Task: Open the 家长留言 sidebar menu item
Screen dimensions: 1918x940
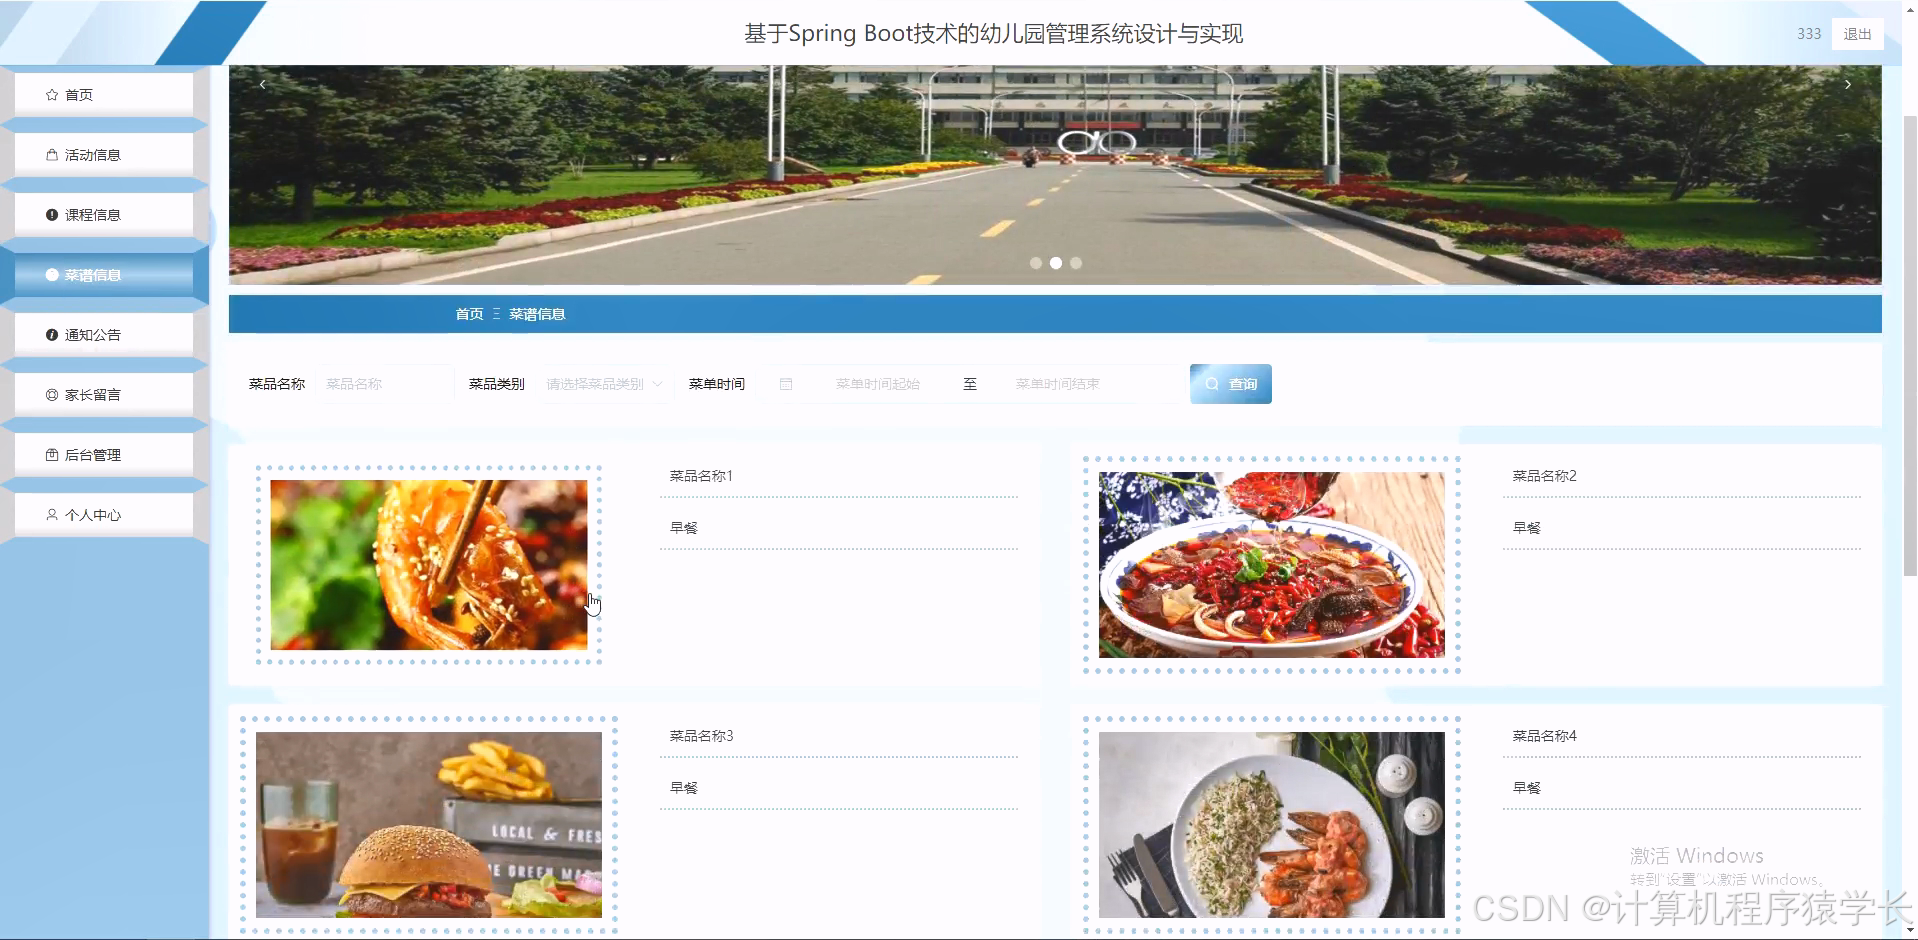Action: point(104,395)
